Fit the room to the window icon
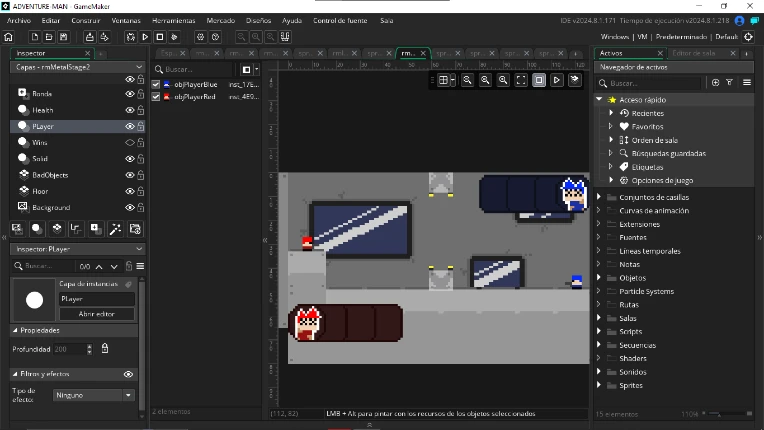Screen dimensions: 764x430 pos(521,80)
